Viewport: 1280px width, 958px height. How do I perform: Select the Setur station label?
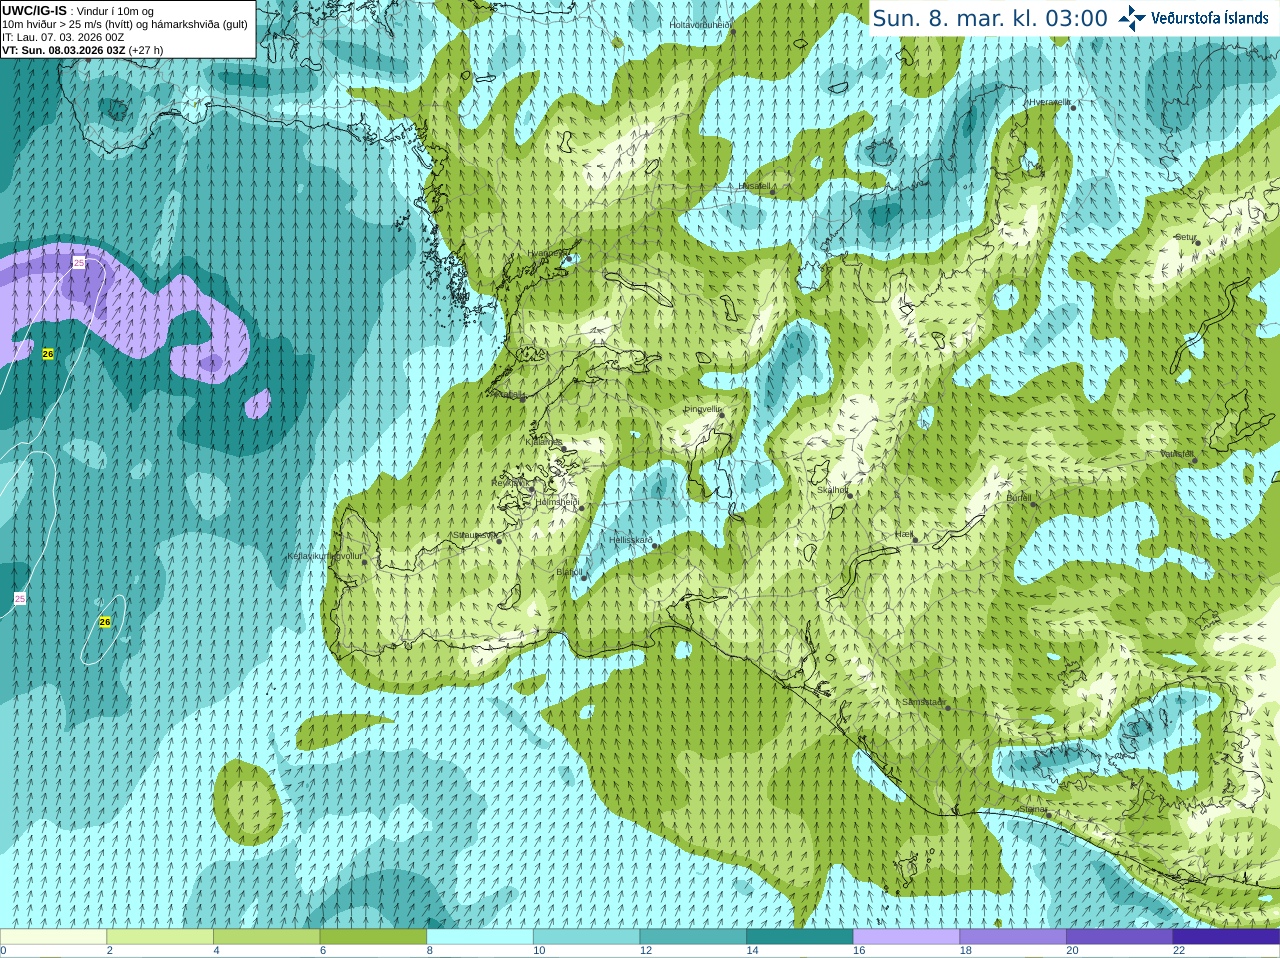pos(1186,238)
